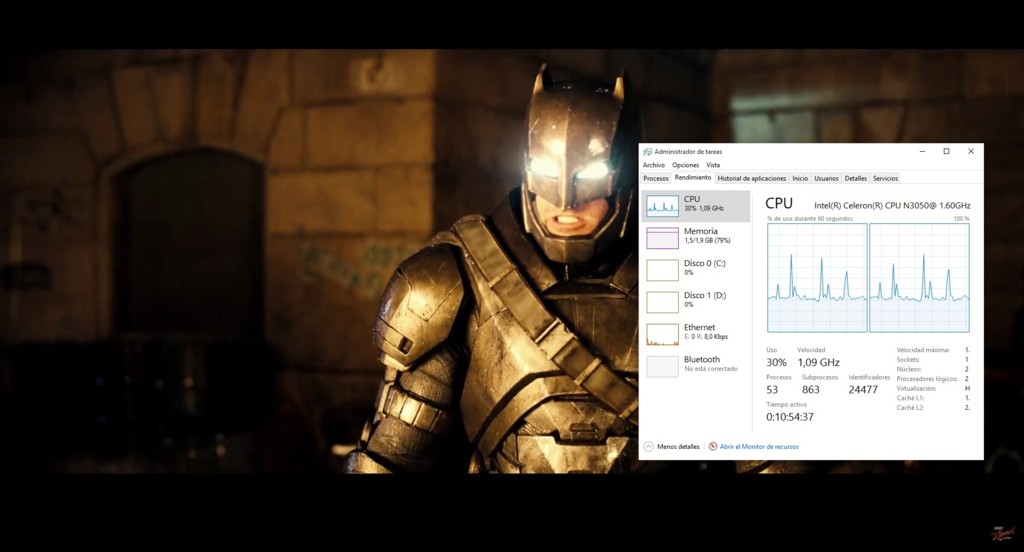Open the Detalles tab
1024x552 pixels.
pyautogui.click(x=856, y=178)
